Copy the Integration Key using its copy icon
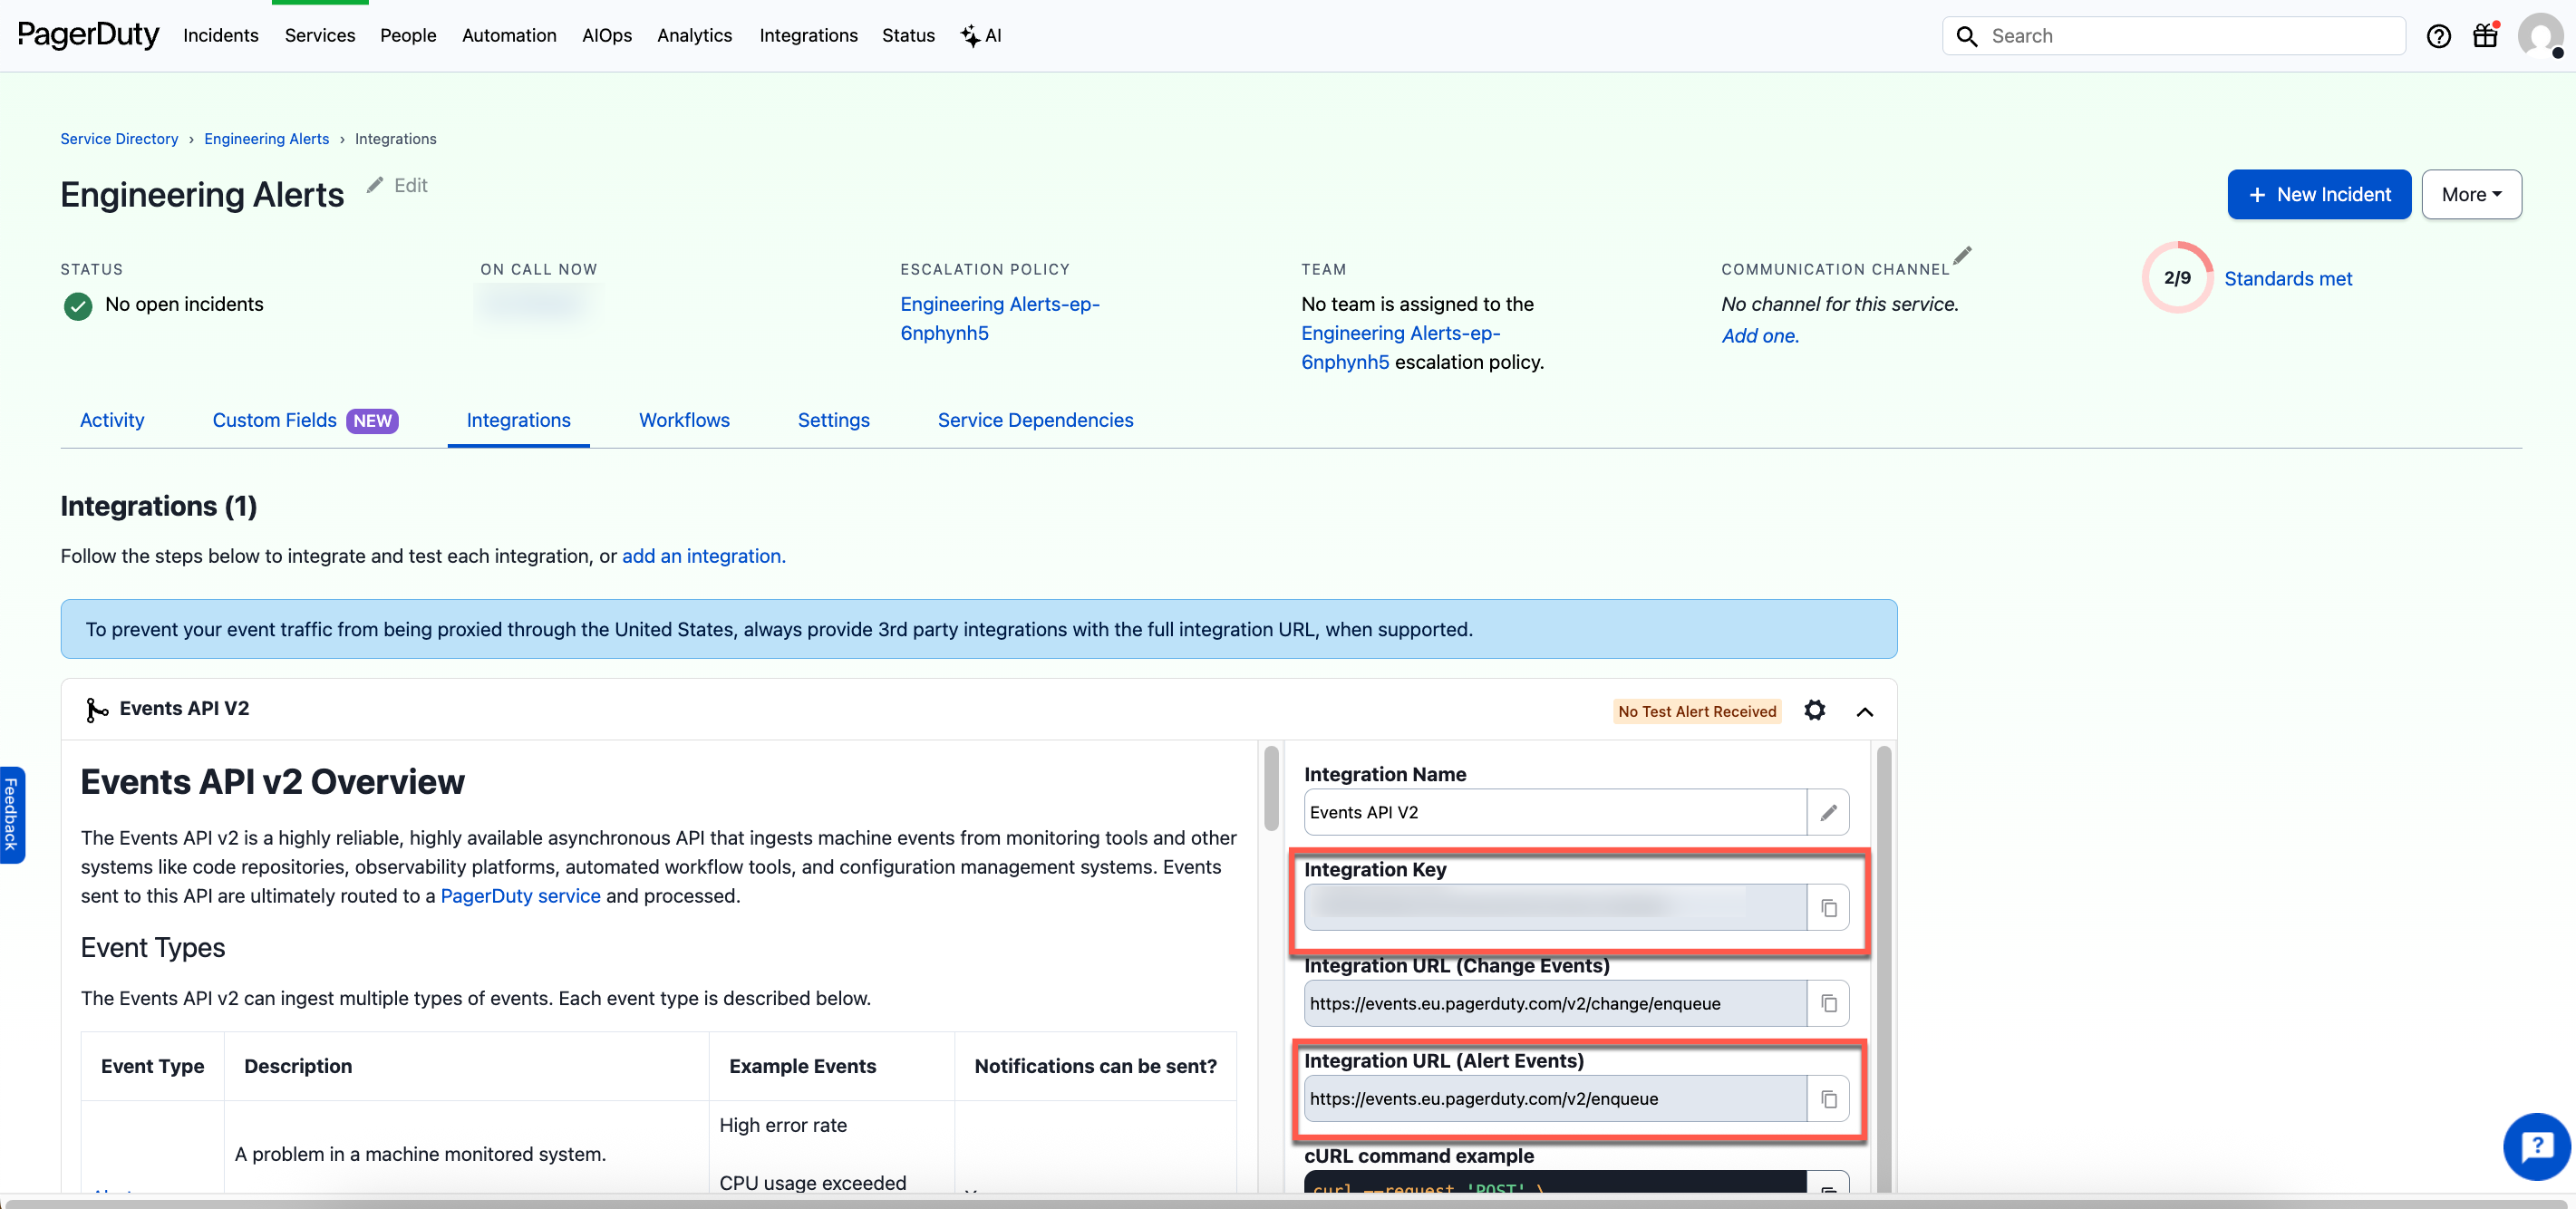This screenshot has width=2576, height=1209. coord(1830,908)
